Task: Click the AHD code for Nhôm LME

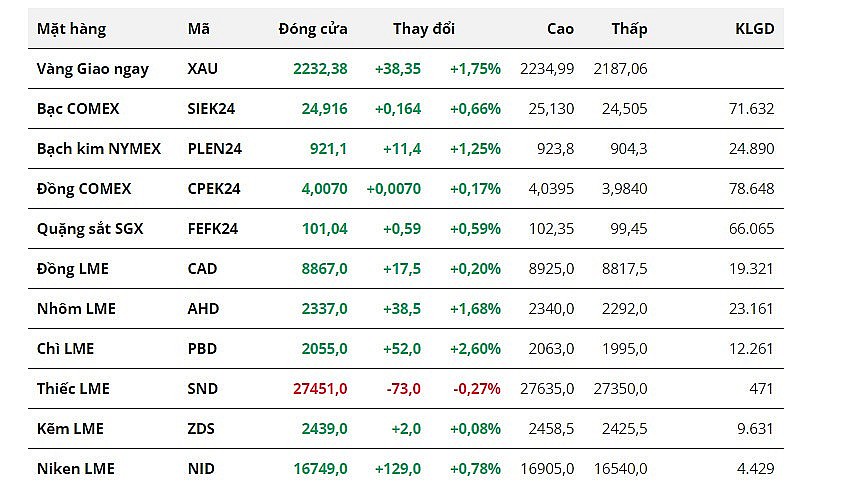Action: click(x=203, y=309)
